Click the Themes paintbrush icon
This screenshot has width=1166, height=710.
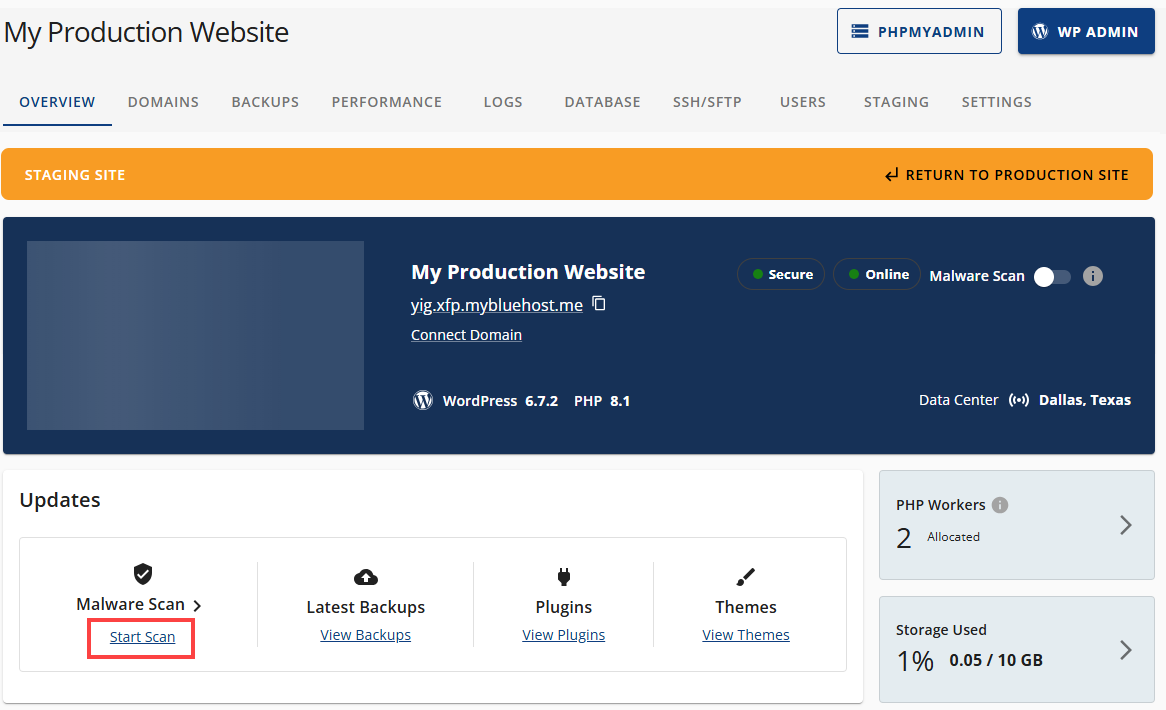click(x=745, y=577)
